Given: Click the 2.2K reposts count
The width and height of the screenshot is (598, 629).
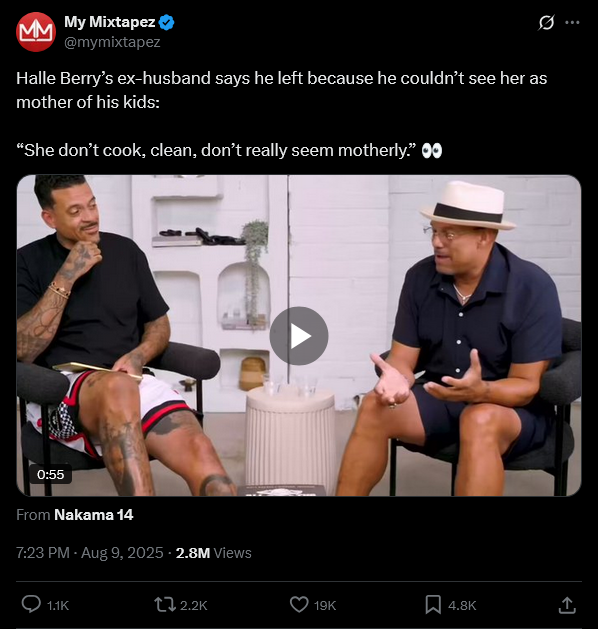Looking at the screenshot, I should coord(193,605).
